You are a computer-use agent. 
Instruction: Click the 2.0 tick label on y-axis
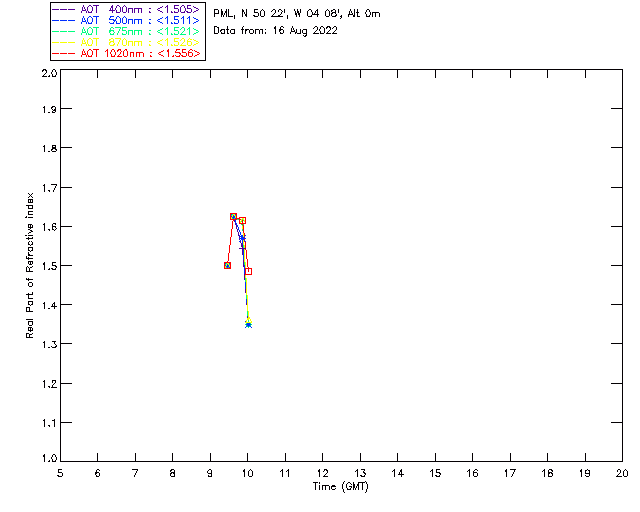(49, 73)
